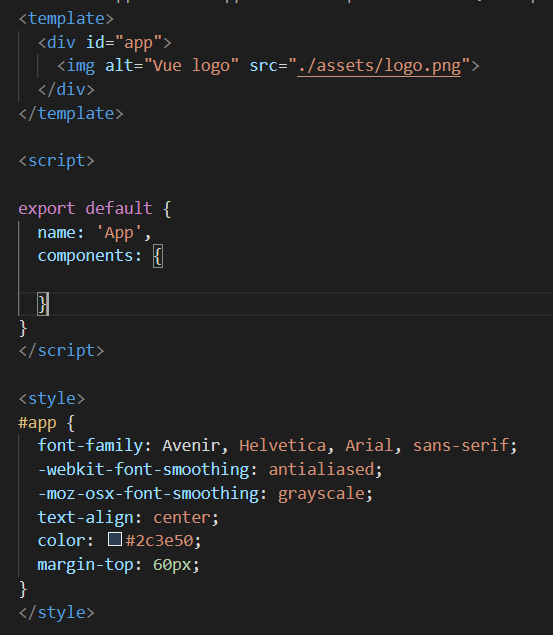This screenshot has width=553, height=635.
Task: Click the opening template tag
Action: click(66, 19)
